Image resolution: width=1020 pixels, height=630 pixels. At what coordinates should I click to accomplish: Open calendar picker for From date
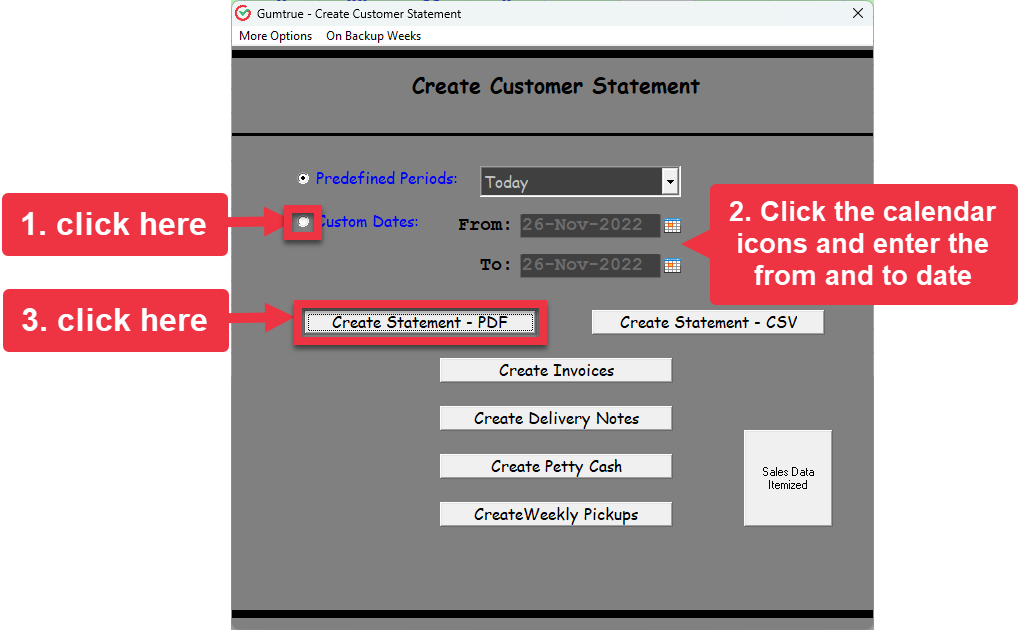(672, 225)
